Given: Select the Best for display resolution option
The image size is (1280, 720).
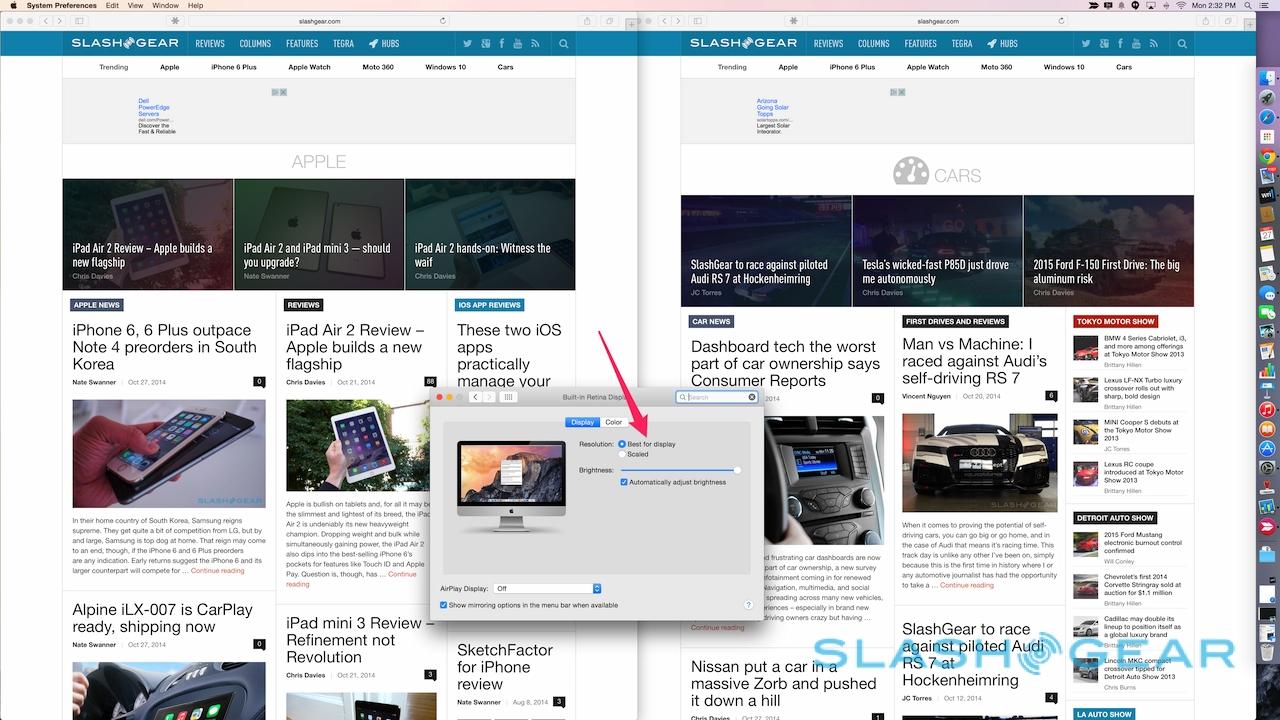Looking at the screenshot, I should [623, 443].
